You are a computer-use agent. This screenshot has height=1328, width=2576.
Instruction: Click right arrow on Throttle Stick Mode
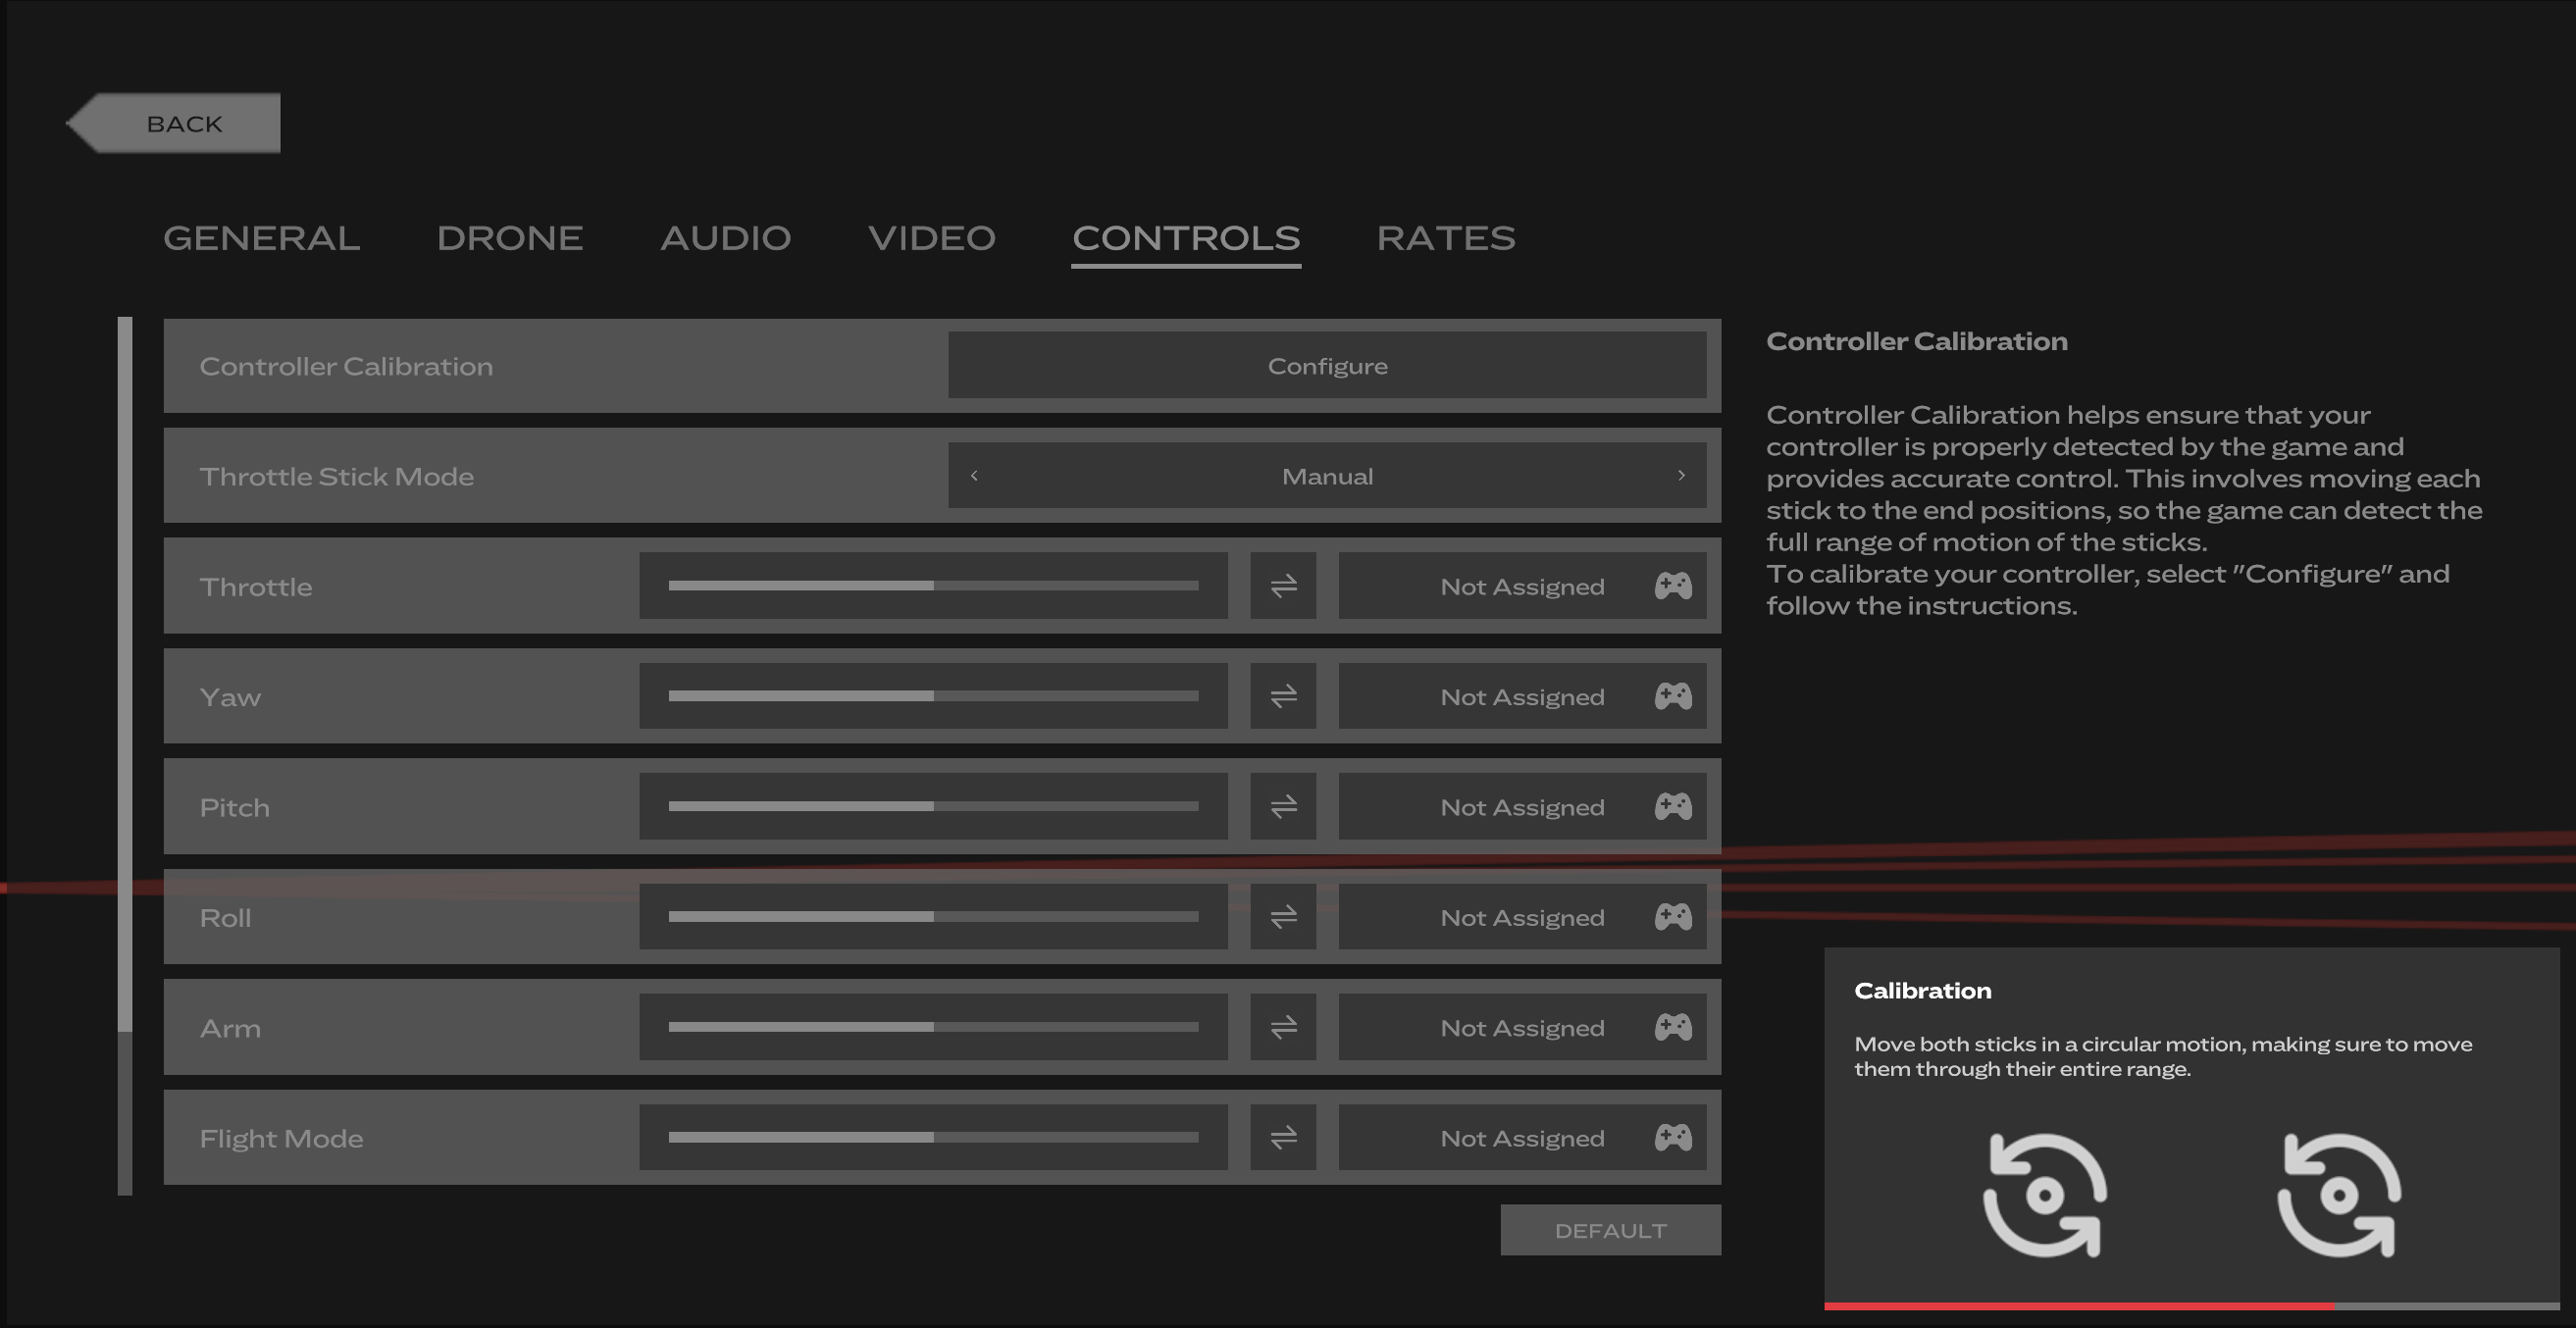(1683, 477)
